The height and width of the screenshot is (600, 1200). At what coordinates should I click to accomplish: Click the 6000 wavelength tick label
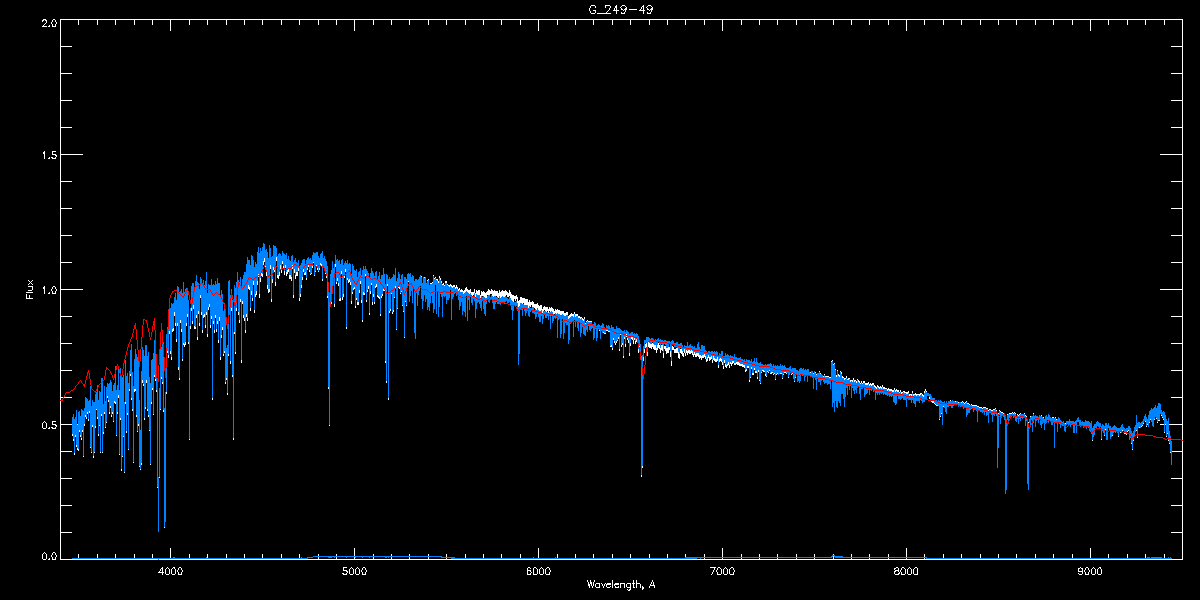pyautogui.click(x=538, y=570)
